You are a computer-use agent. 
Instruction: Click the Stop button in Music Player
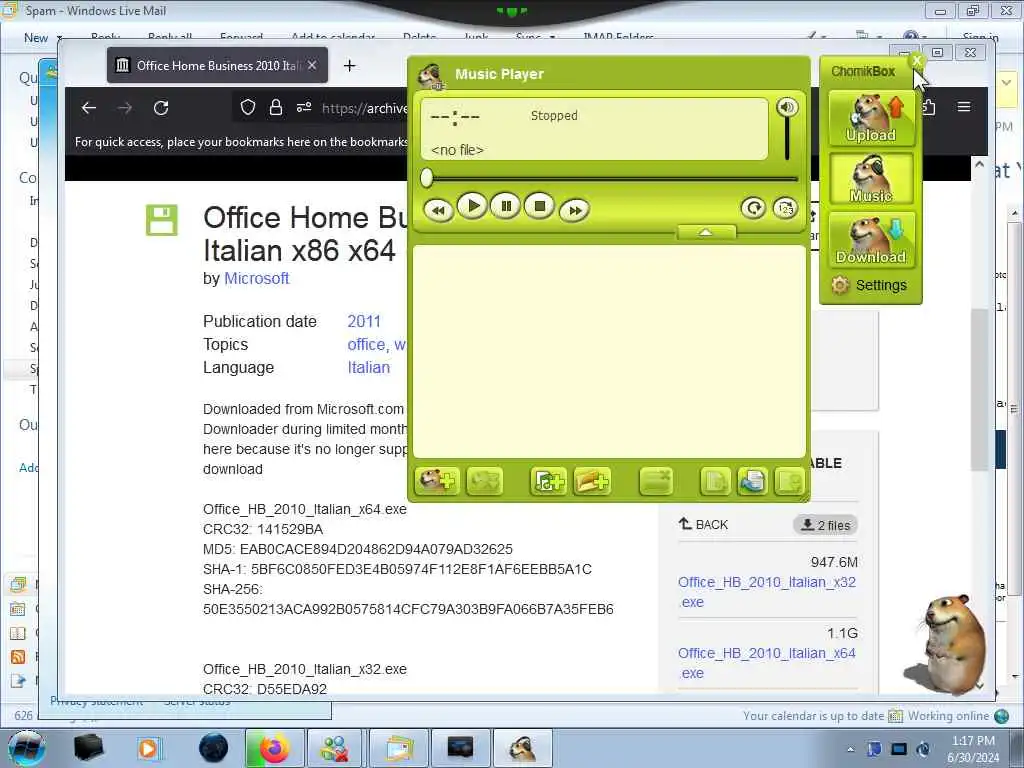(539, 206)
